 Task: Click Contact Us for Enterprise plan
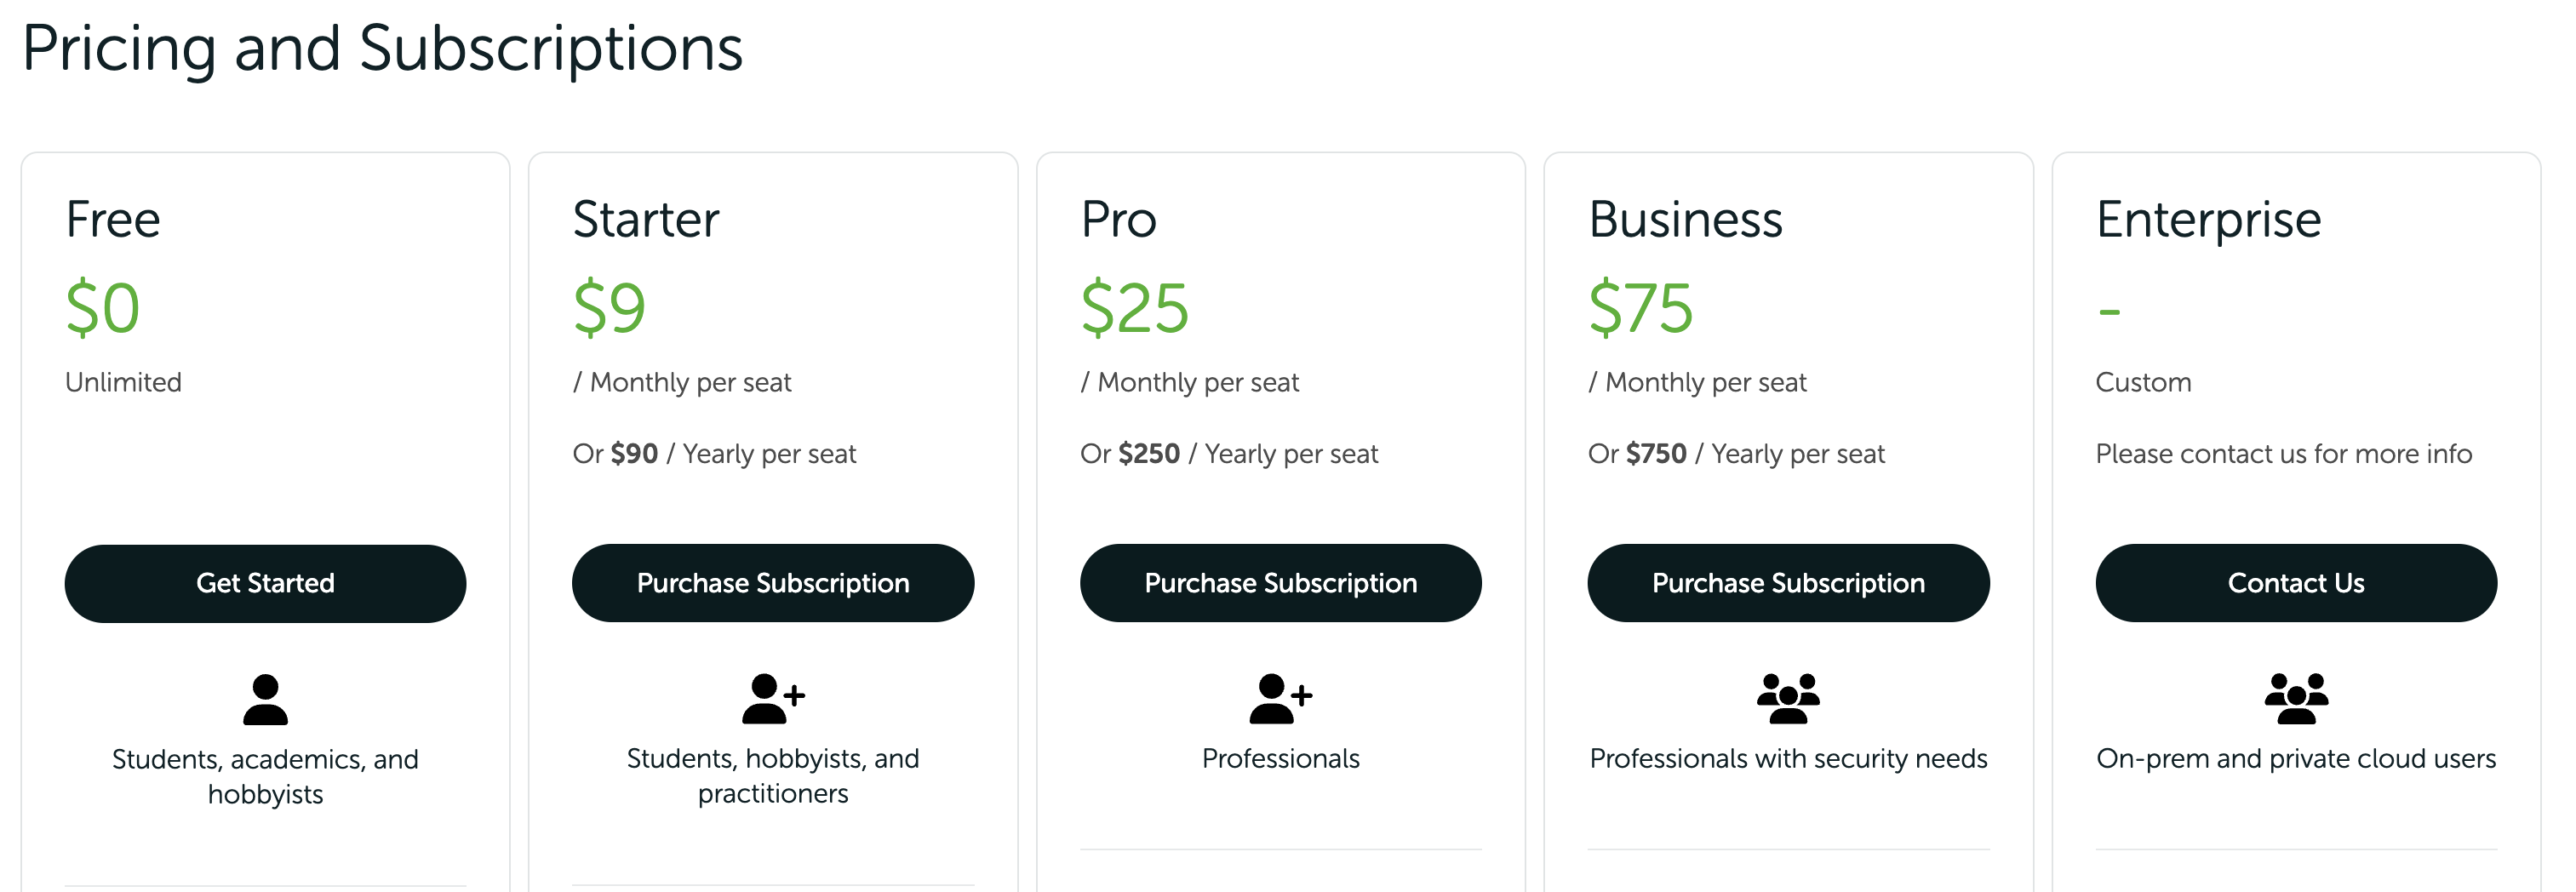pyautogui.click(x=2296, y=583)
